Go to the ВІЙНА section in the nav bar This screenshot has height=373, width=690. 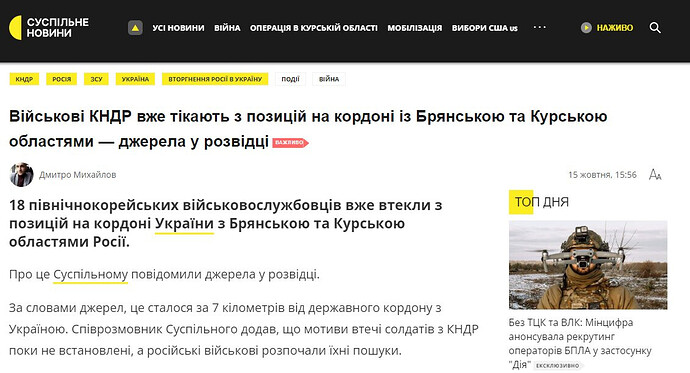pos(227,28)
